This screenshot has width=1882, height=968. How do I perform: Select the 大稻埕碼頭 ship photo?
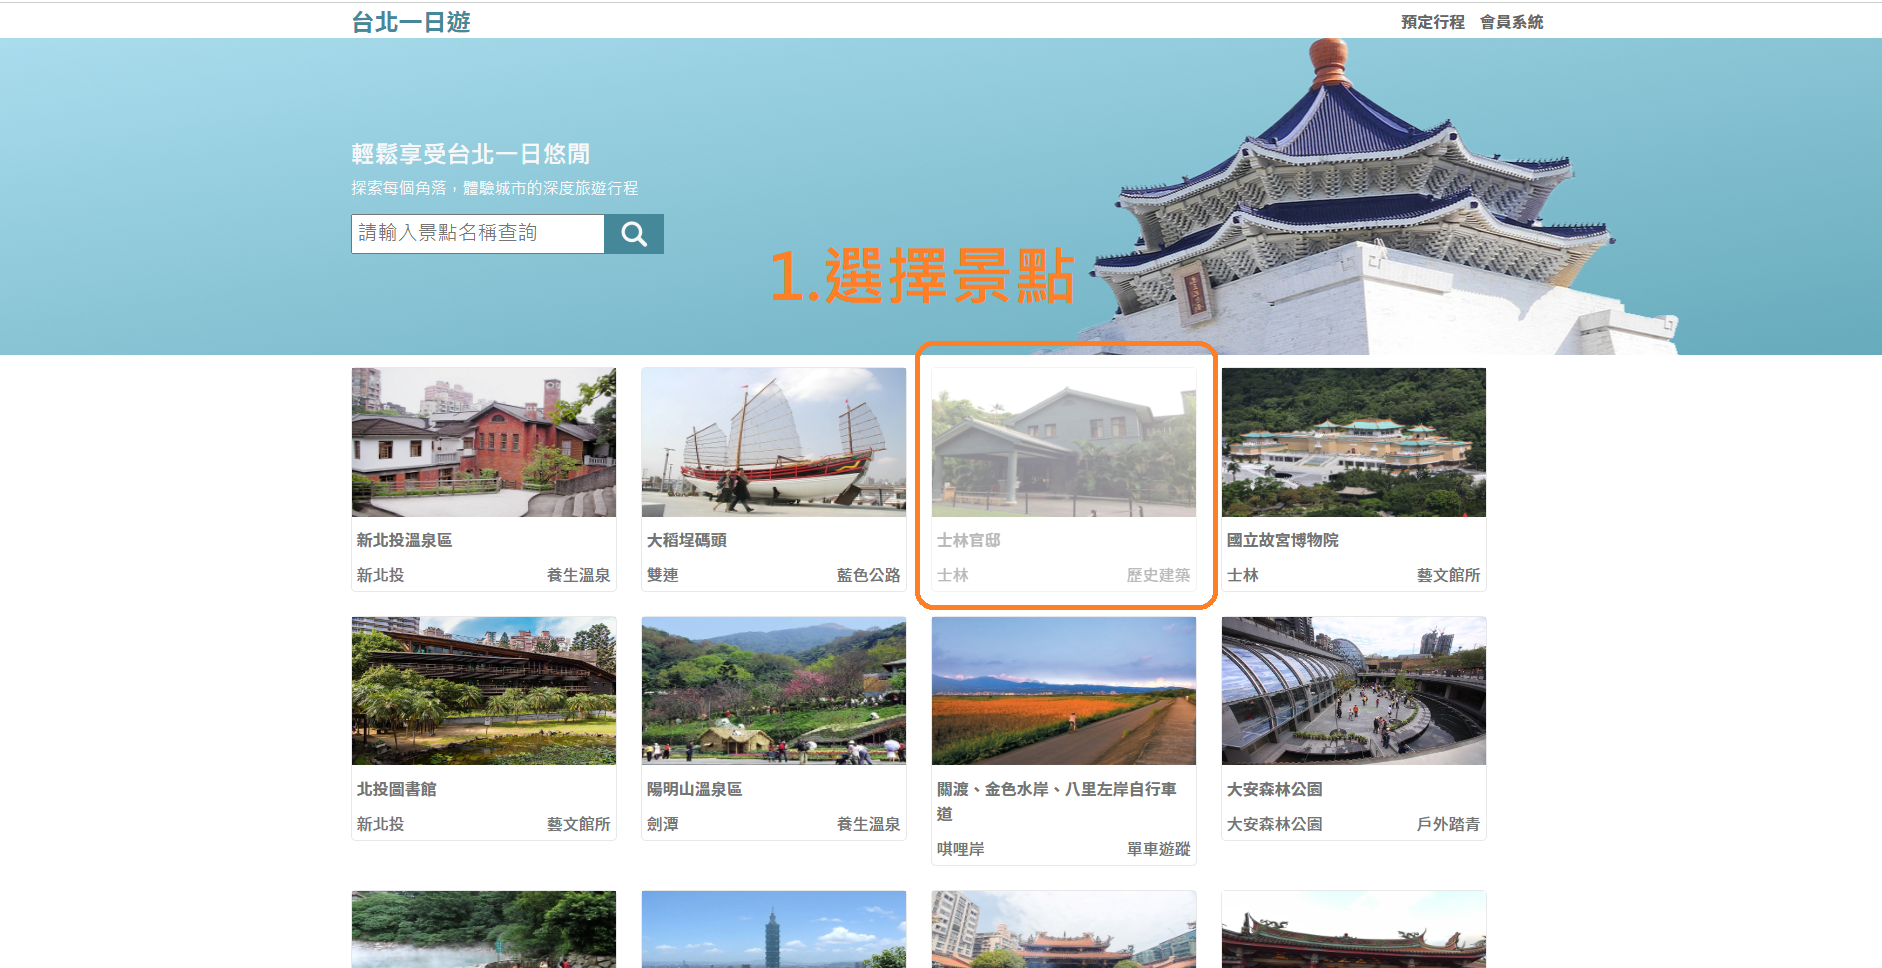click(774, 442)
